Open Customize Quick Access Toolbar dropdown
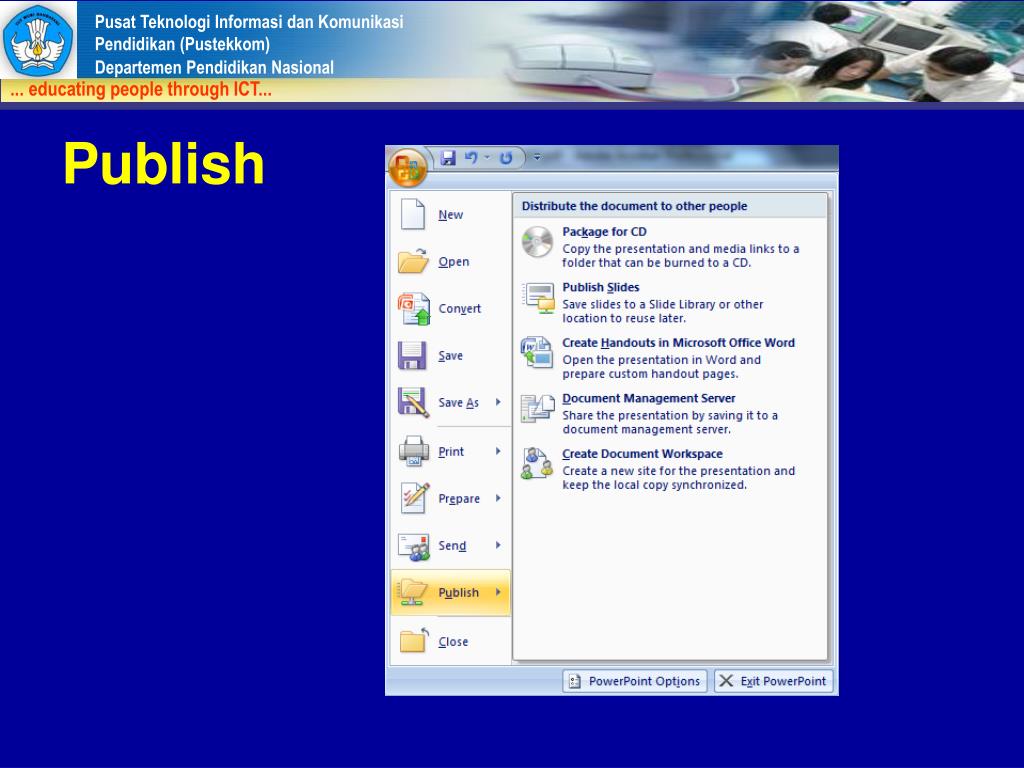 tap(537, 157)
